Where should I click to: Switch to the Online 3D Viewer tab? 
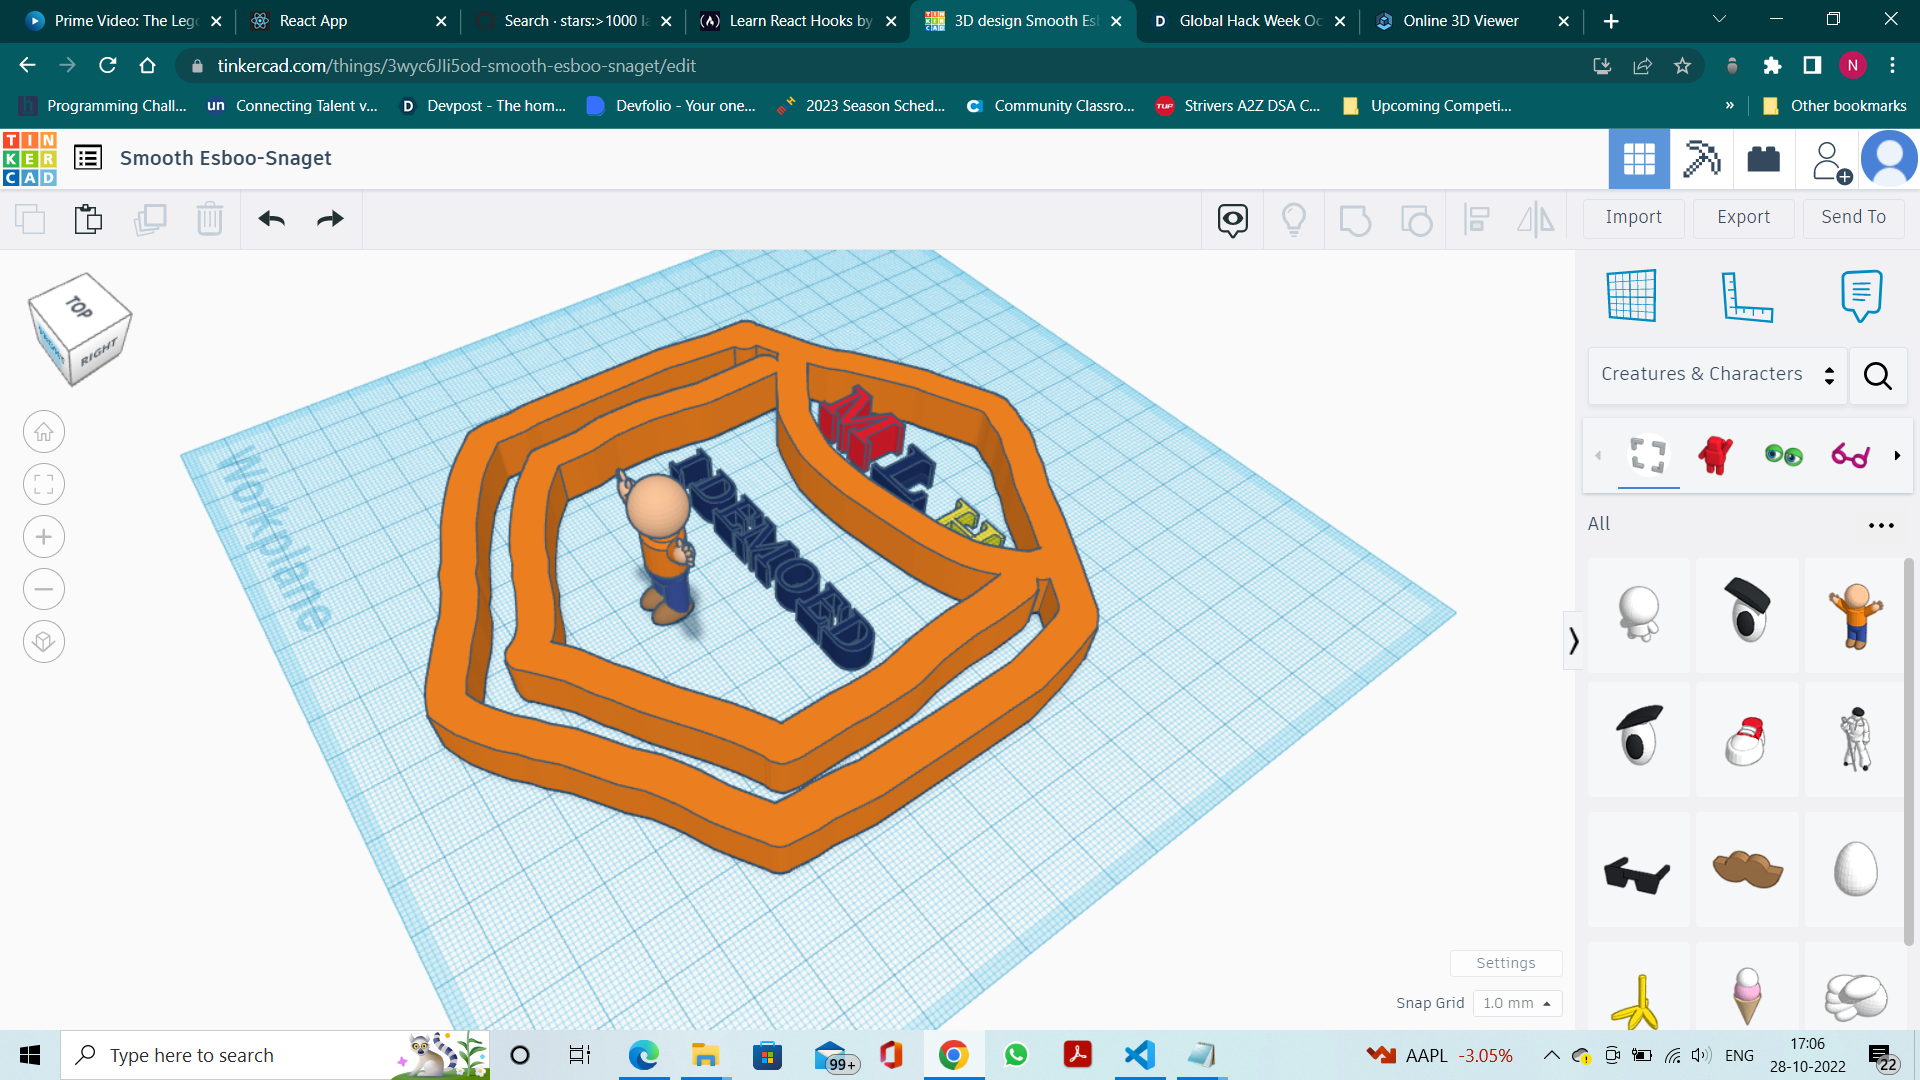(1460, 20)
